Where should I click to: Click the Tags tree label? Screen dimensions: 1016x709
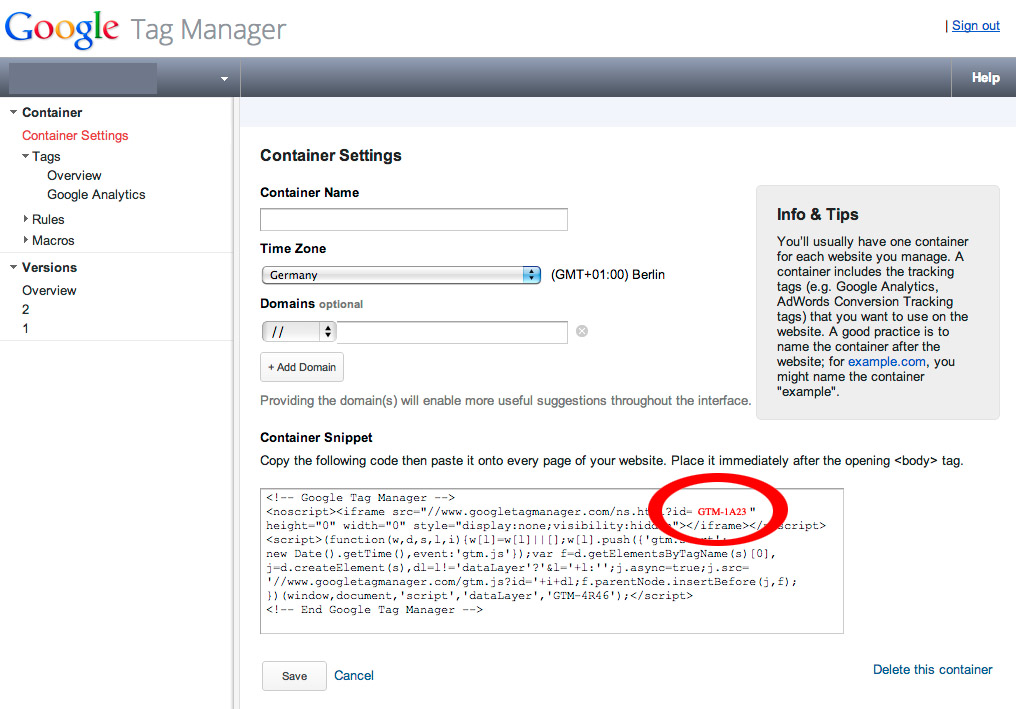(x=46, y=156)
